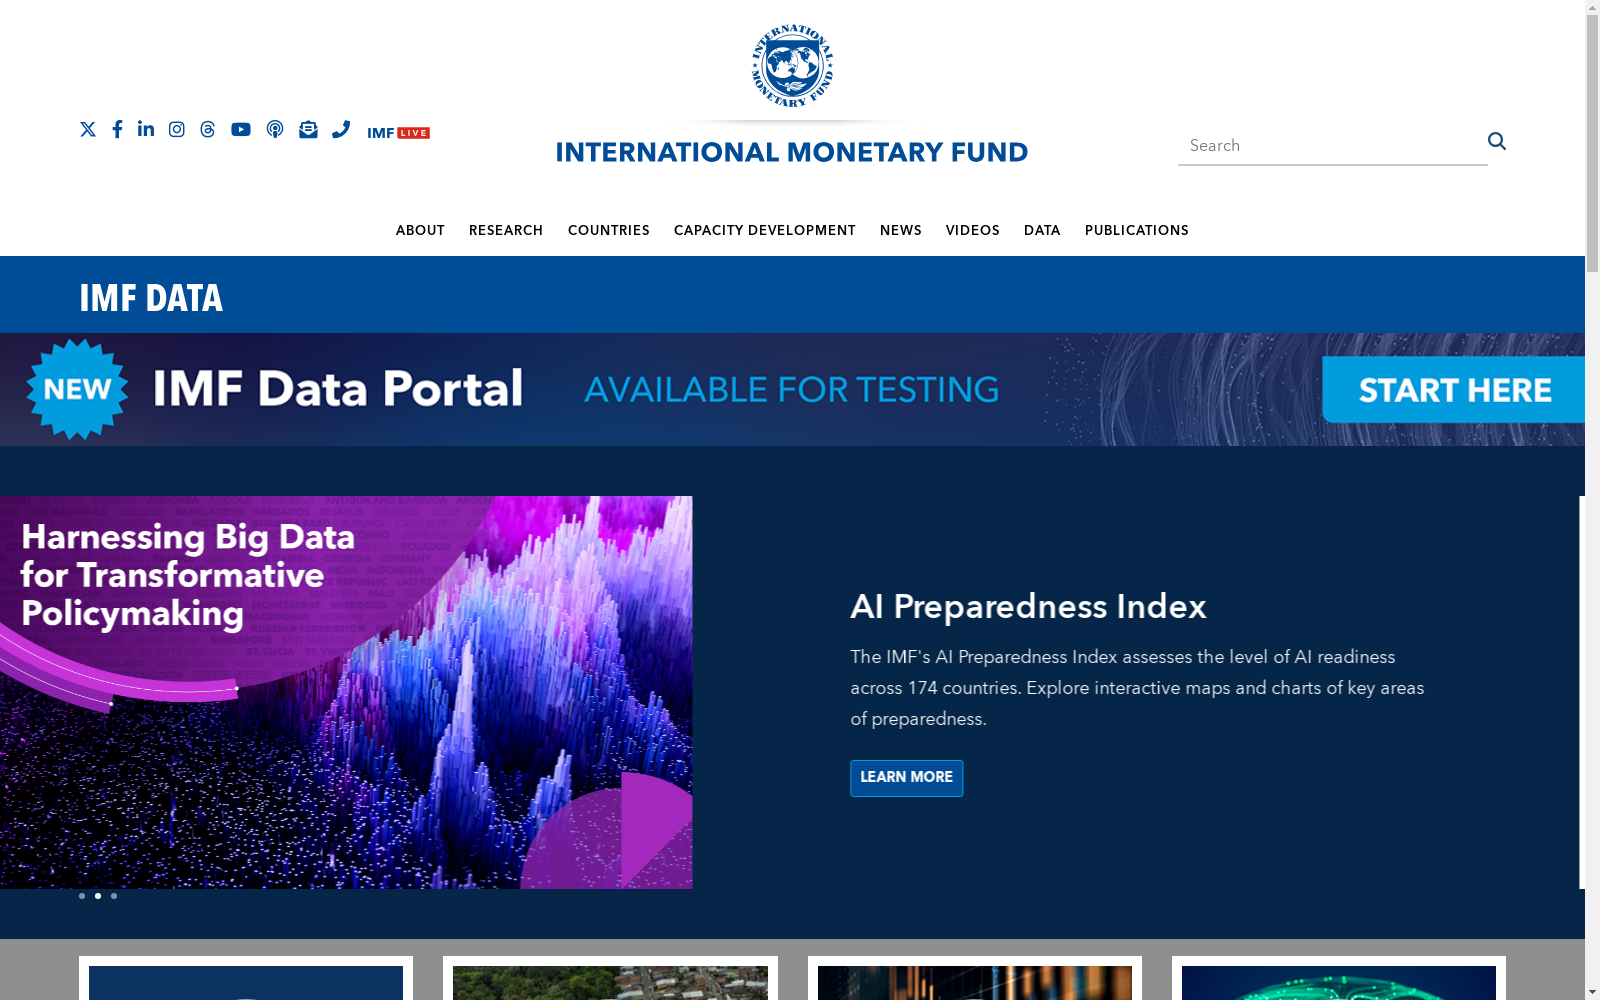Open the News menu
Viewport: 1600px width, 1000px height.
coord(901,230)
